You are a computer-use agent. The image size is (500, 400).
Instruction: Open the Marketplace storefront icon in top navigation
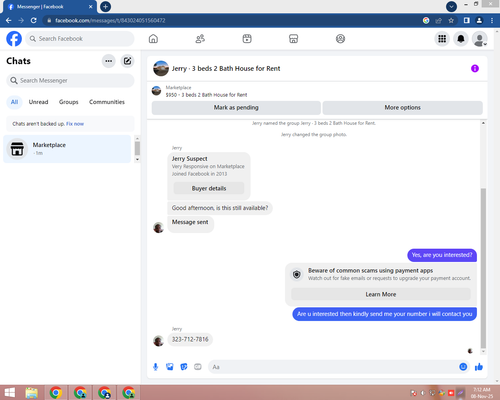(293, 39)
